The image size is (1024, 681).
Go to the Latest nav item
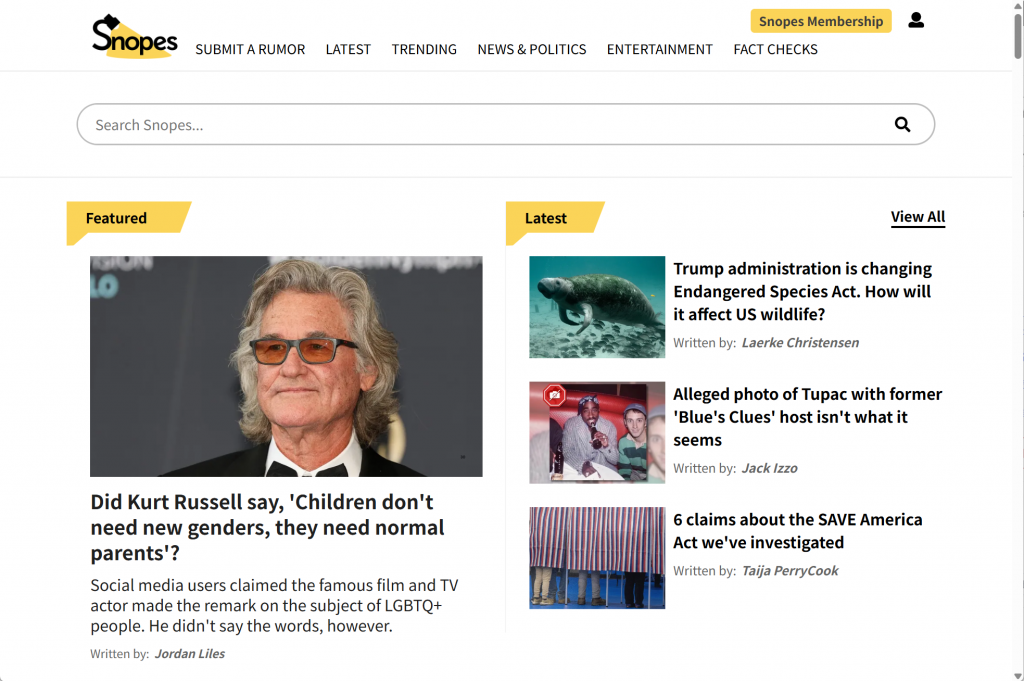348,50
